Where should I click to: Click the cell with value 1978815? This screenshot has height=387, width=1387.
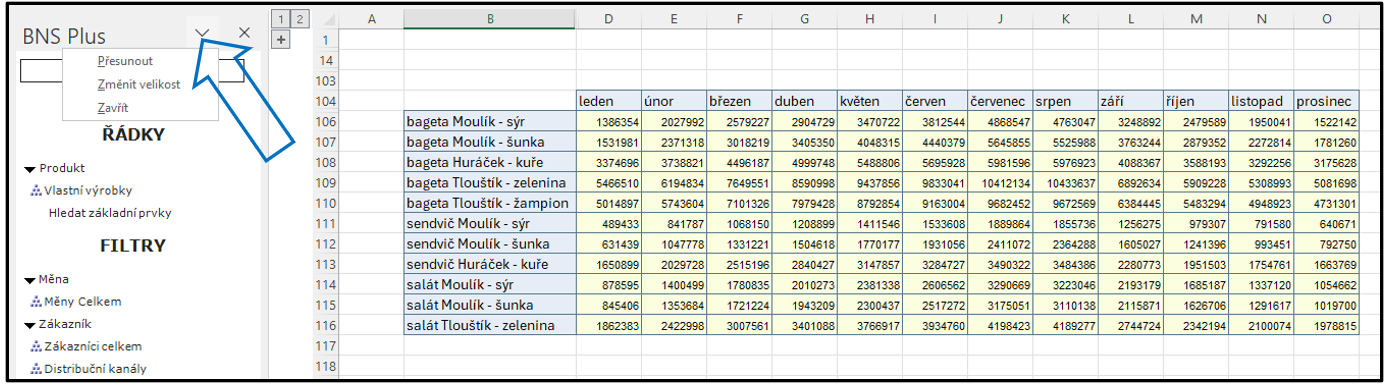point(1327,326)
